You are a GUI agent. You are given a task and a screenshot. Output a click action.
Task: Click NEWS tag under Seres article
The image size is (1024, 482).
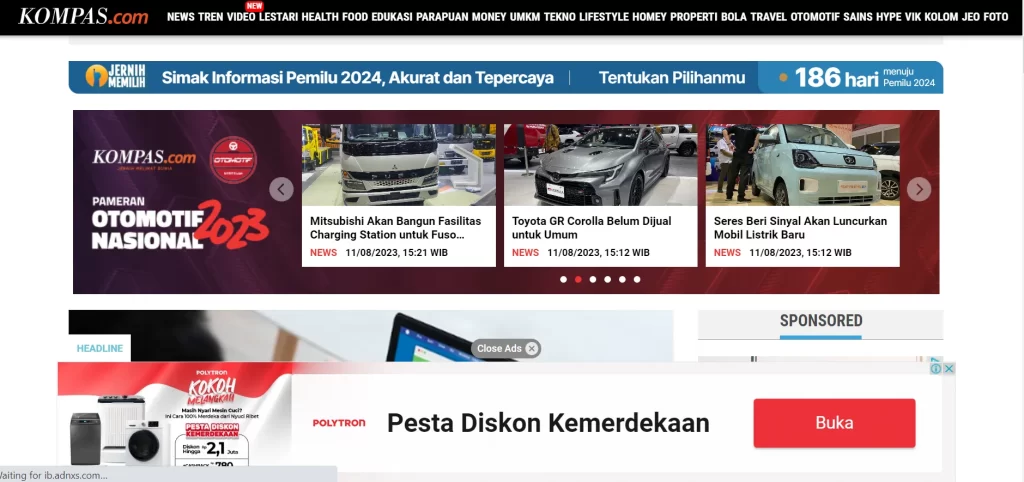[727, 253]
